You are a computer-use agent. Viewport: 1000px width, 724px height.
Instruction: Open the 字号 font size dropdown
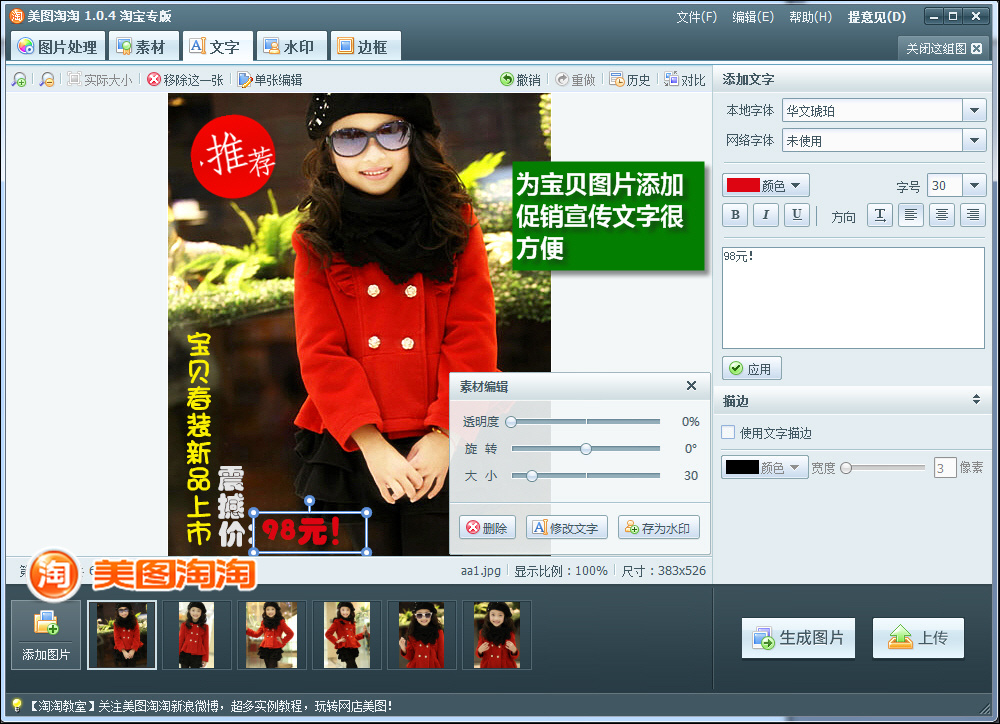point(974,186)
